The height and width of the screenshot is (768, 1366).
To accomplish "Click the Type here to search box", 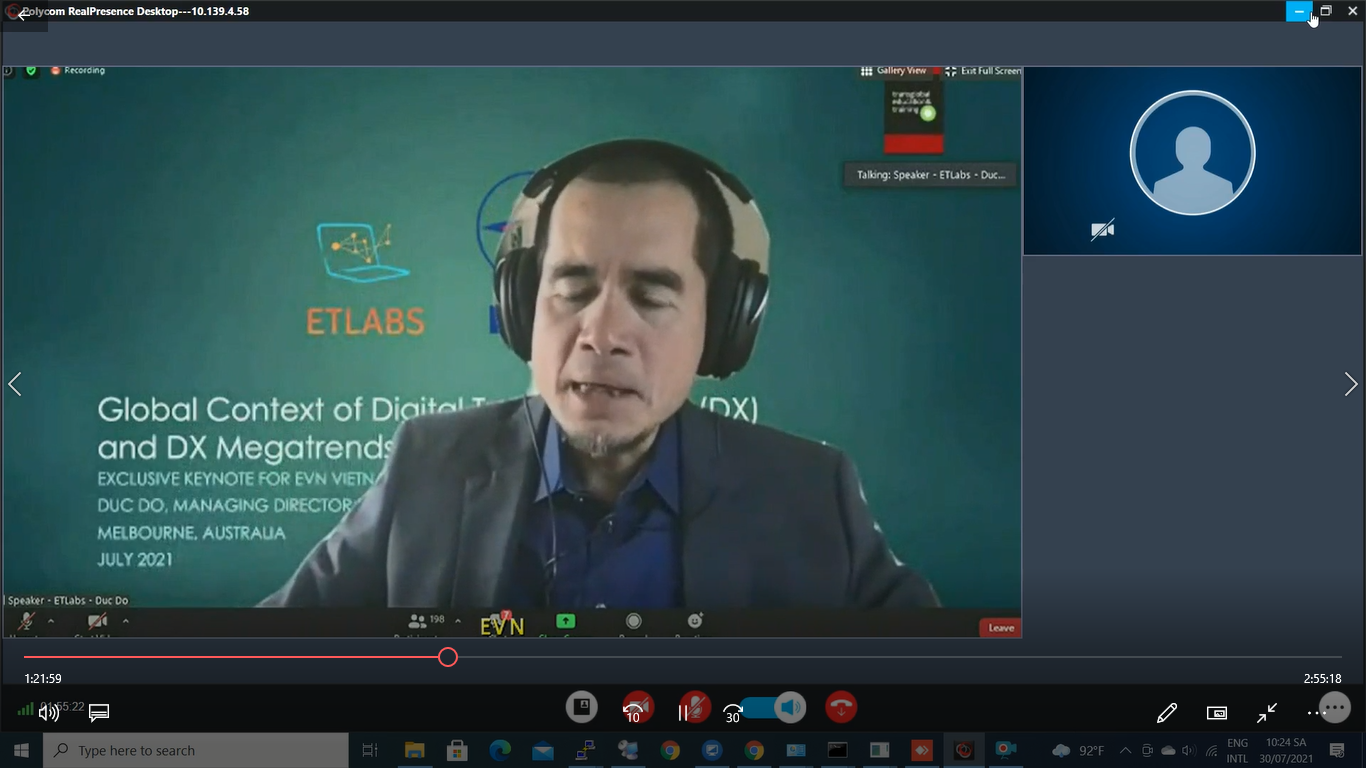I will pos(196,750).
